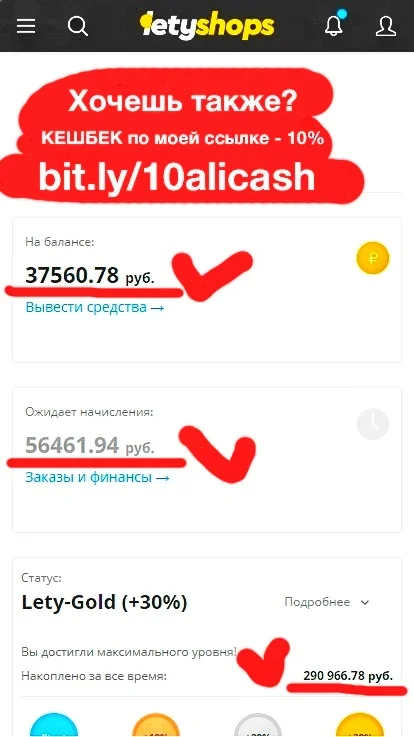Click the gray clock pending icon
This screenshot has width=414, height=737.
[x=373, y=424]
